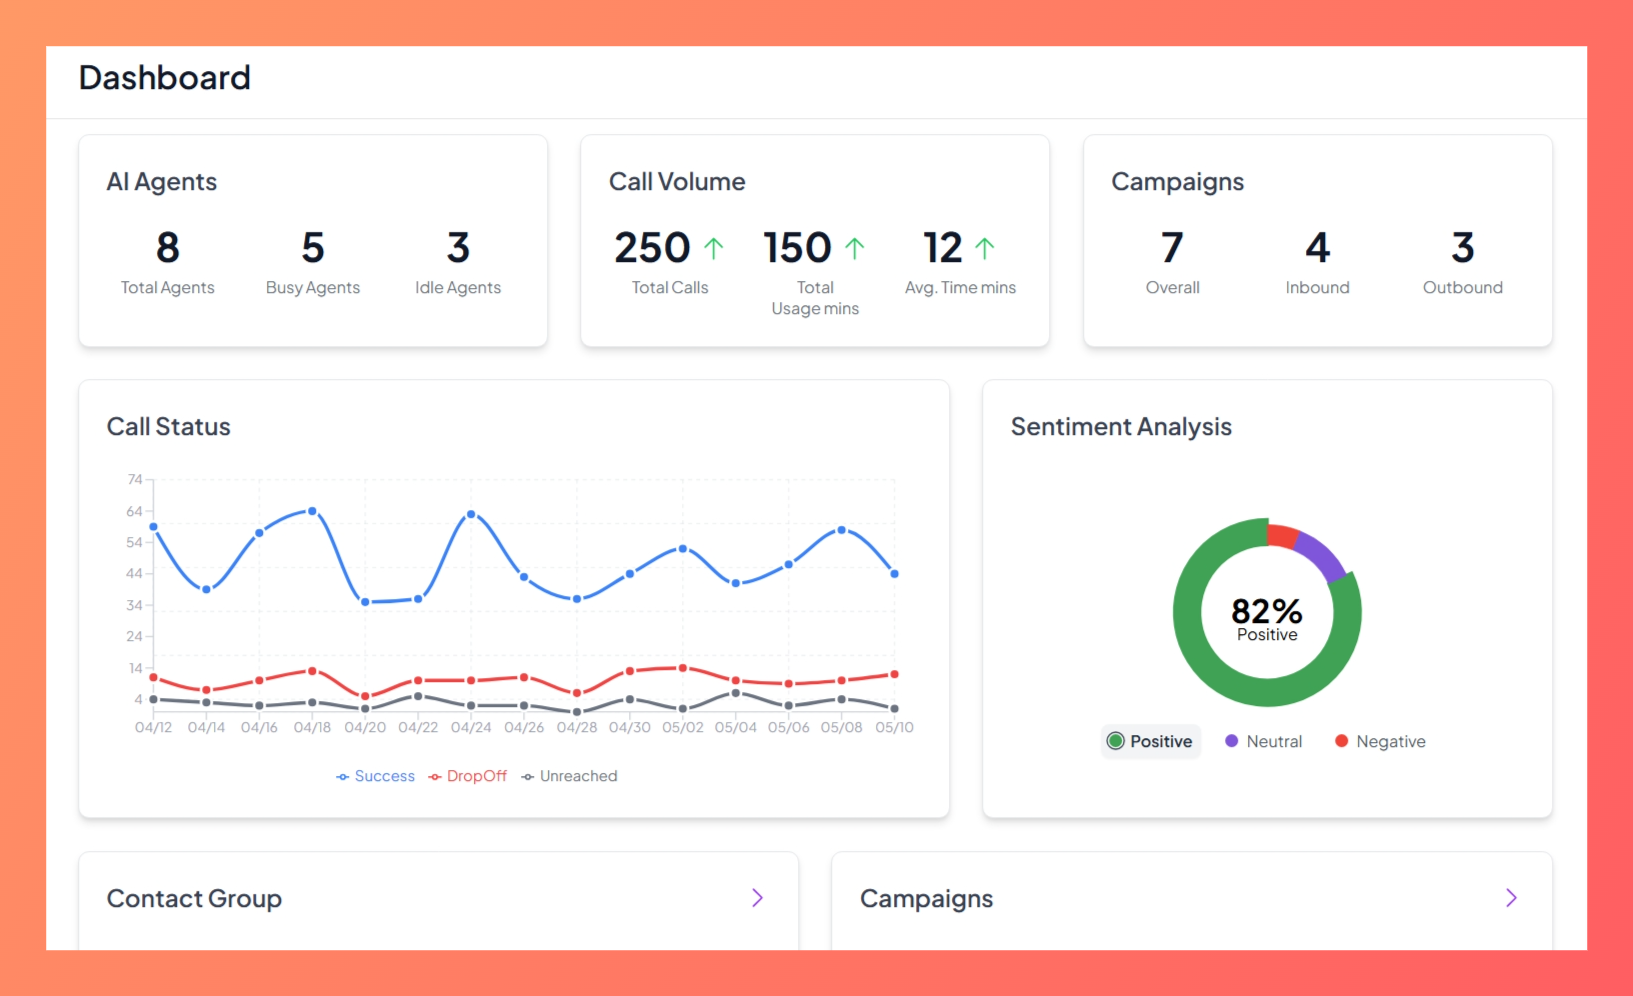
Task: Click the green arrow beside Total Calls
Action: point(713,248)
